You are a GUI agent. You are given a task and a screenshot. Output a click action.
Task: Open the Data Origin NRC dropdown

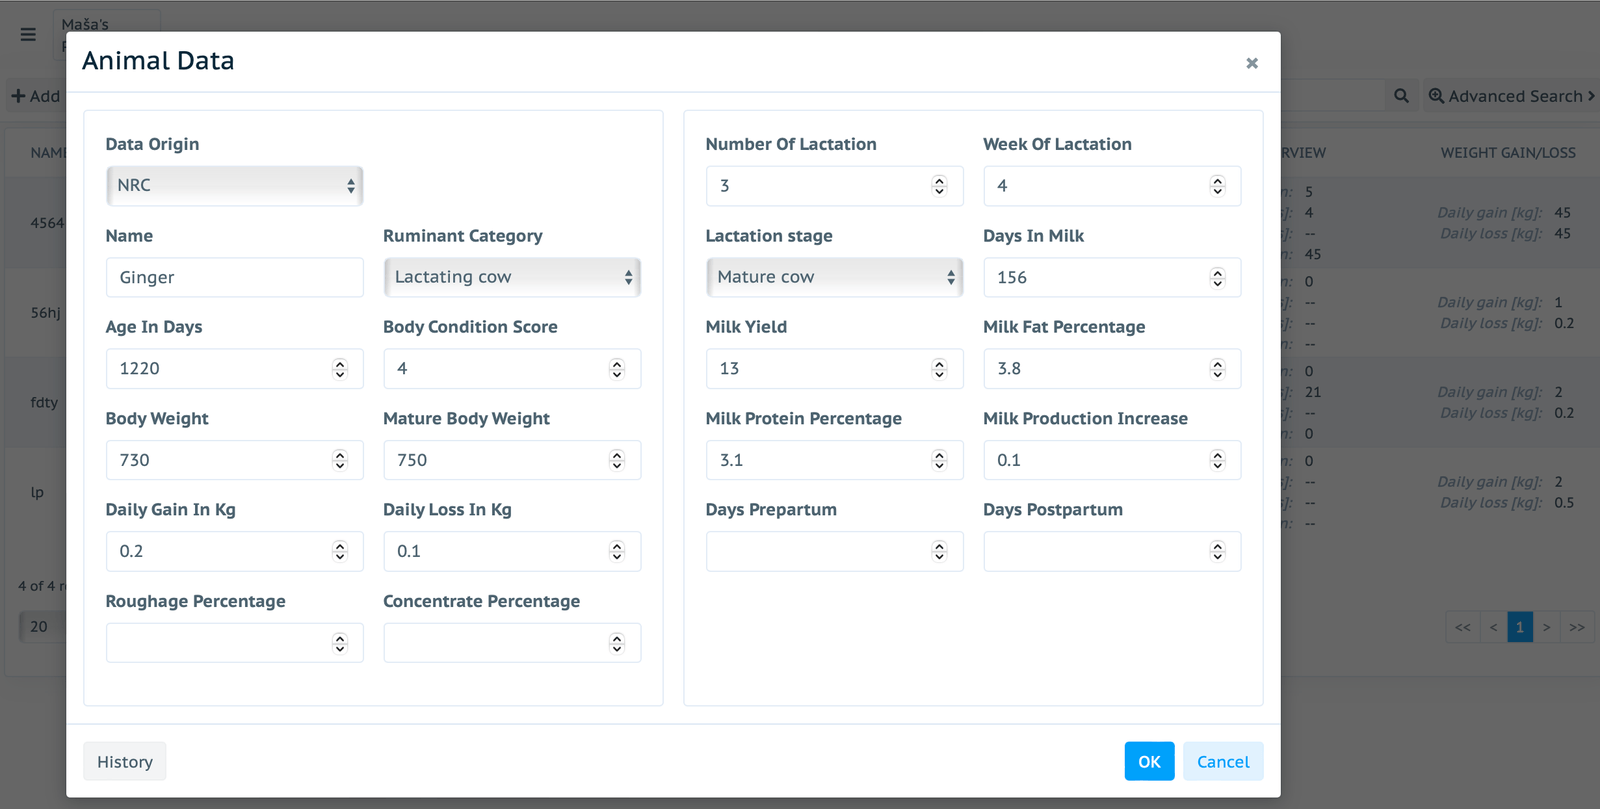pos(235,186)
